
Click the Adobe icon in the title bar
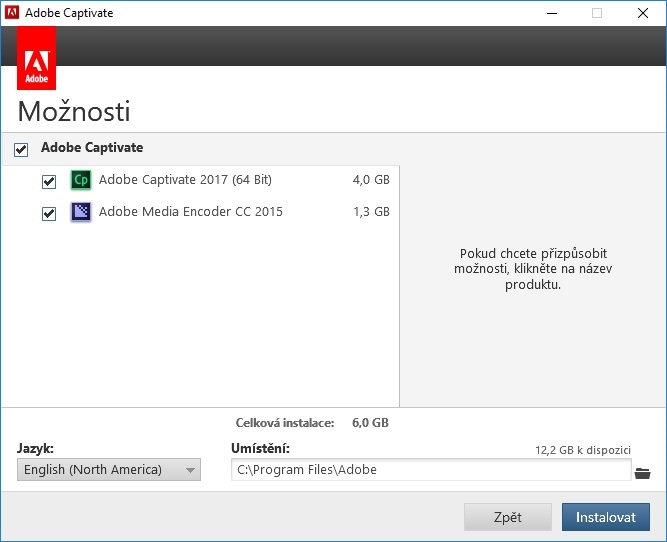[13, 13]
